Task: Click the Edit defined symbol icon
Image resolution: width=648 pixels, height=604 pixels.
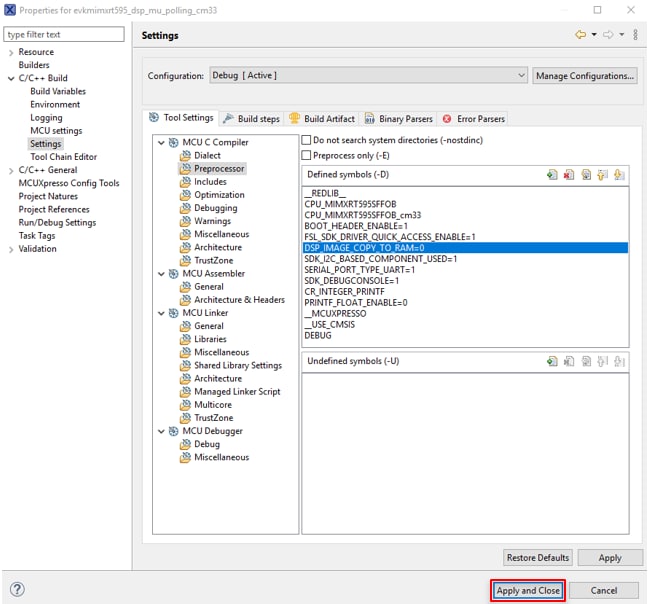Action: [586, 175]
